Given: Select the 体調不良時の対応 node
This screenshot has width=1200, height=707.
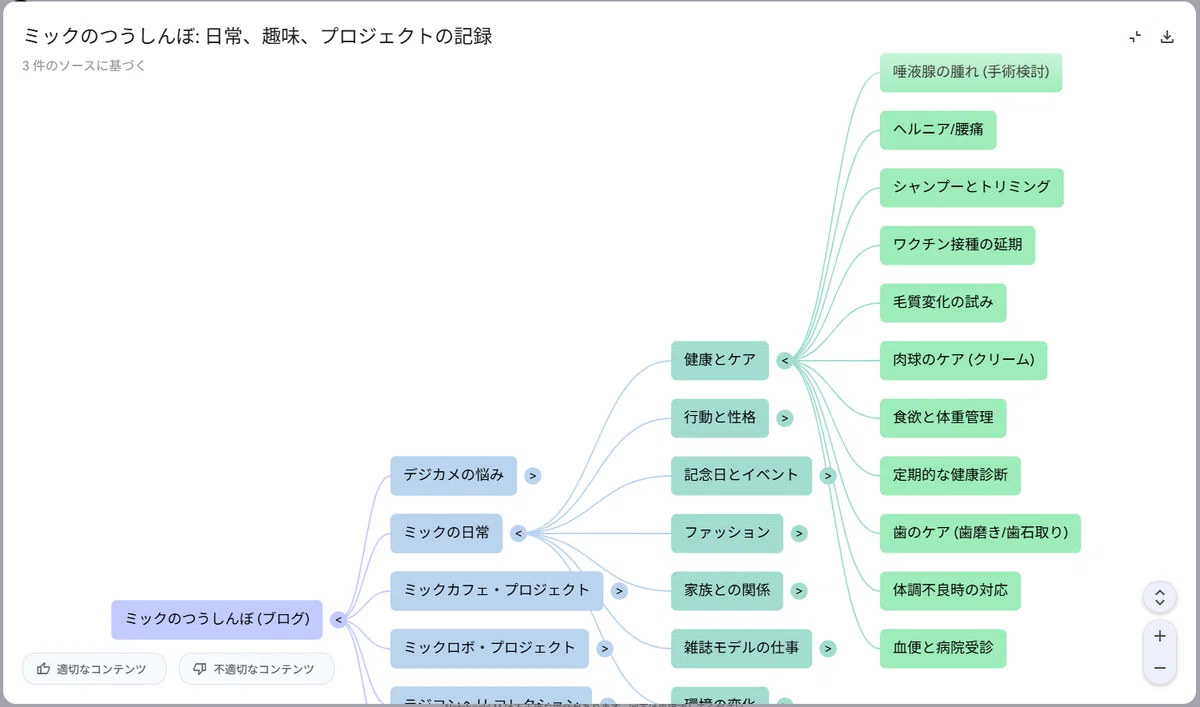Looking at the screenshot, I should [950, 591].
